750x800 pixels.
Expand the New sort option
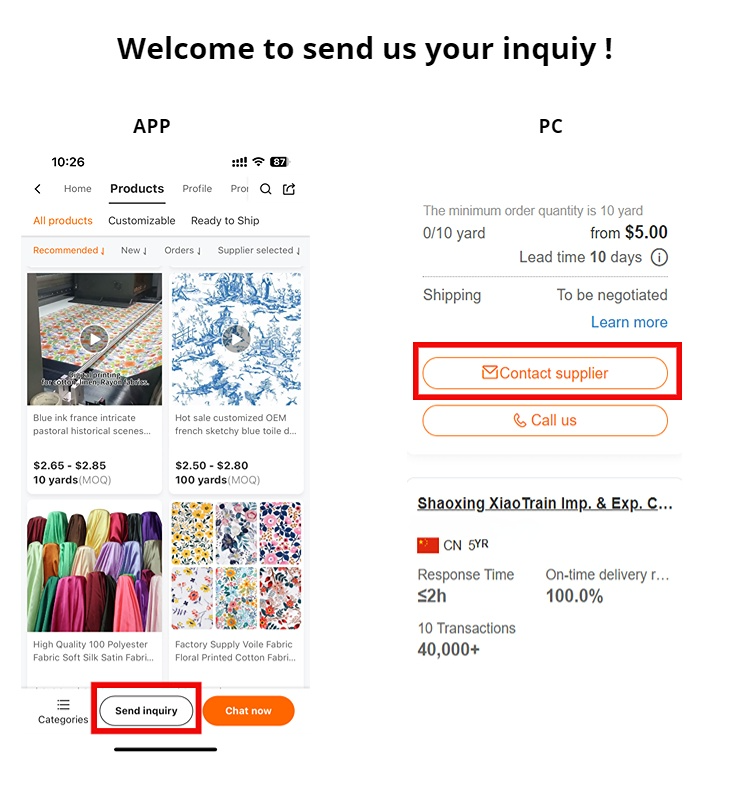click(x=134, y=251)
